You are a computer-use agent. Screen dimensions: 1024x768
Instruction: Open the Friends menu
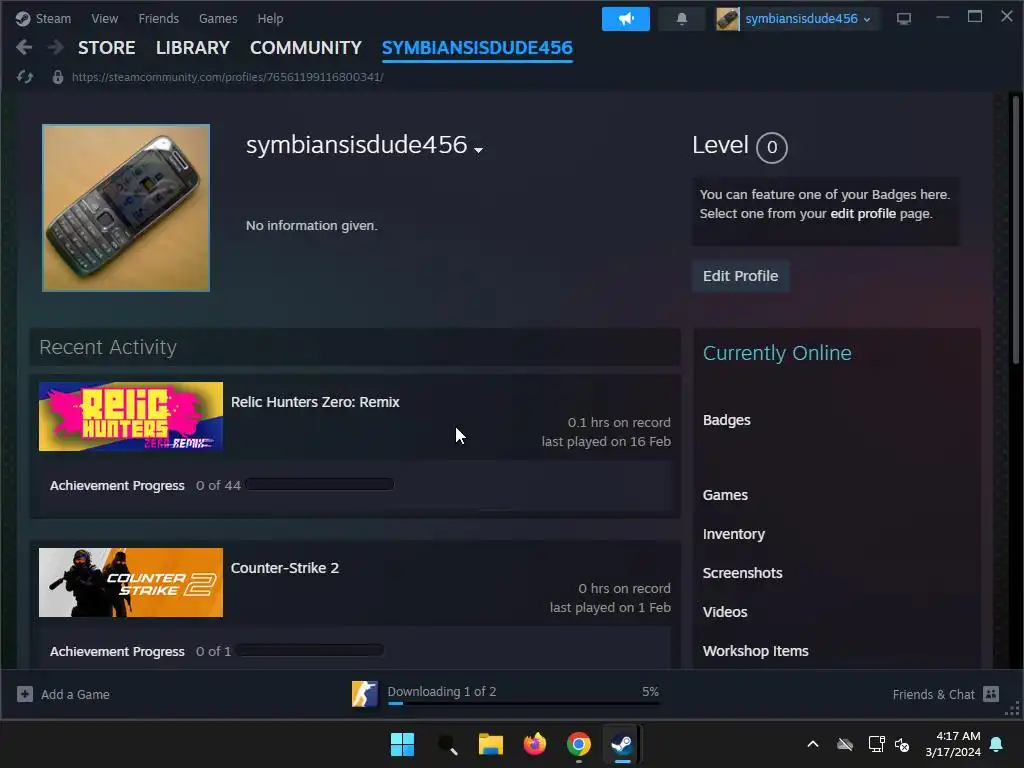(159, 18)
